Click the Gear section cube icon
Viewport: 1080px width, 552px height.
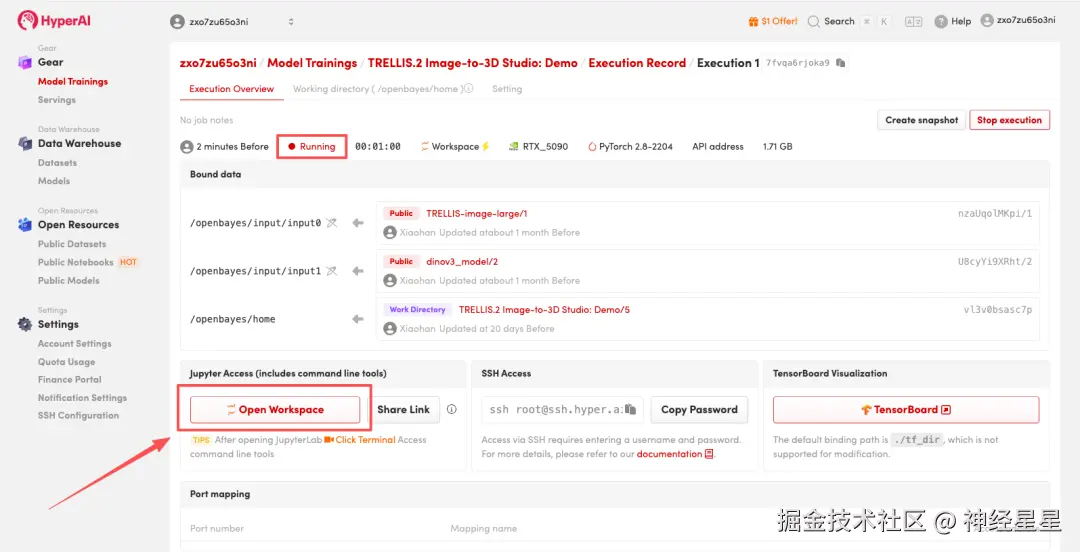pos(25,63)
